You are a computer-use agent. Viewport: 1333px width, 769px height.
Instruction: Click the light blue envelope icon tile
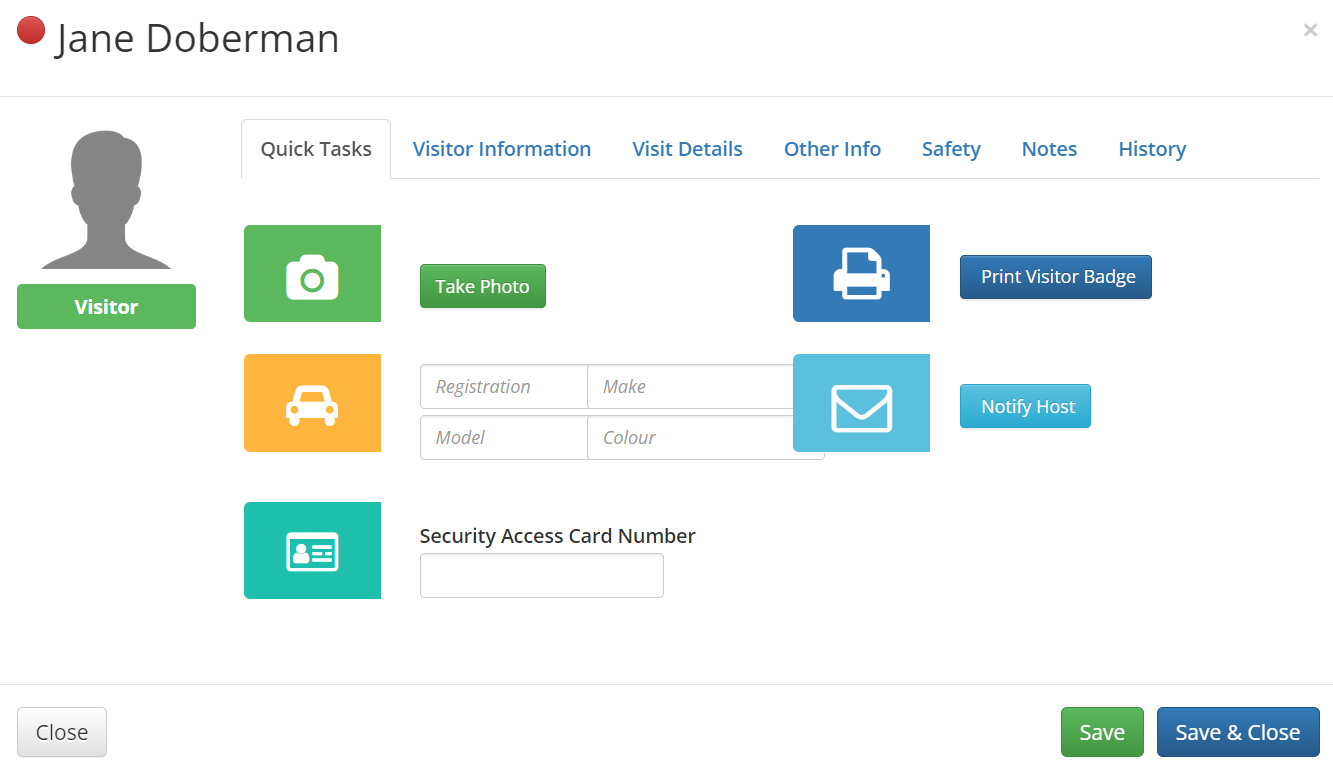tap(861, 403)
